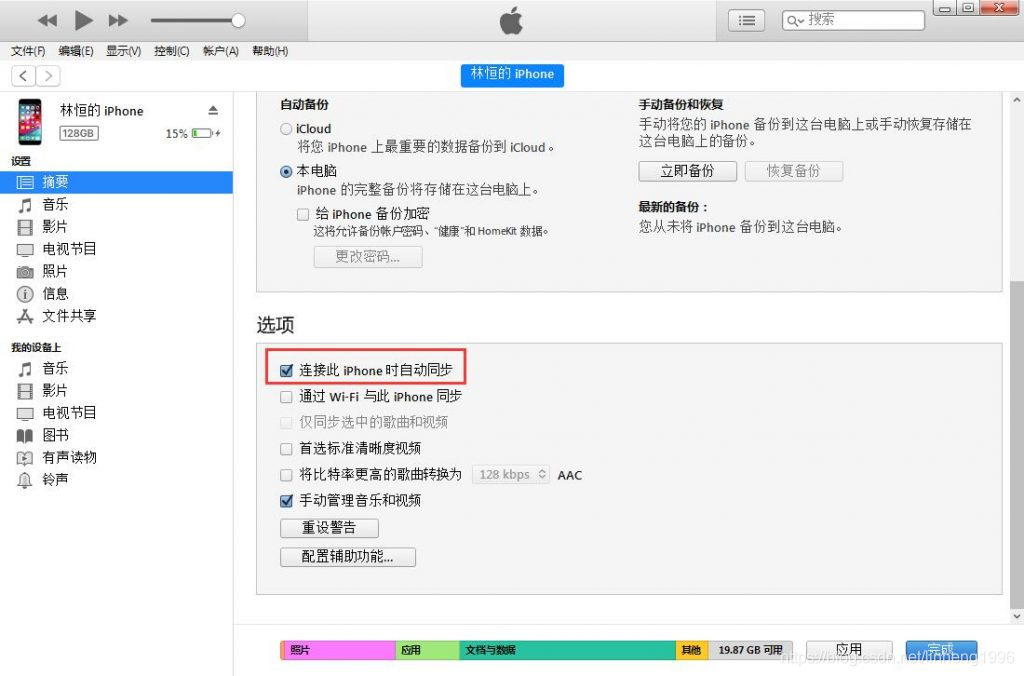Eject the iPhone with the eject icon
Screen dimensions: 1024x676
[213, 110]
